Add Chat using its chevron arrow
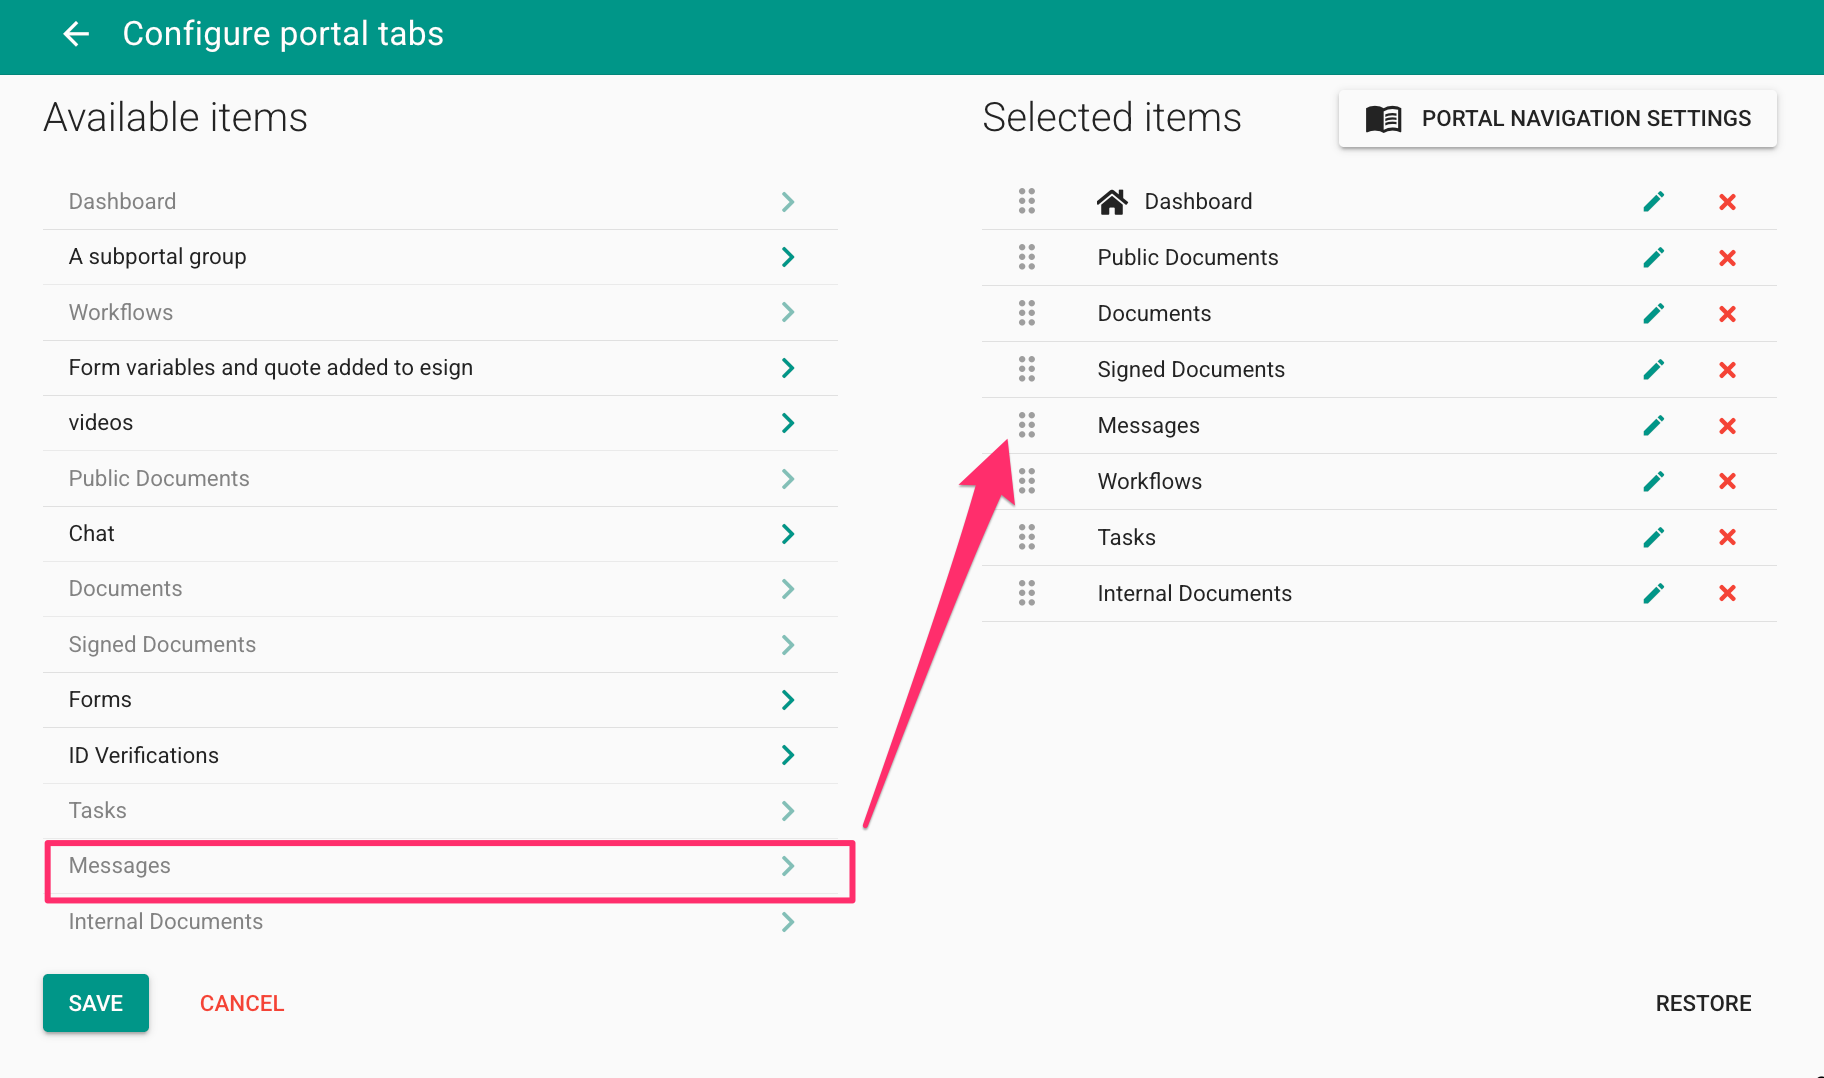The width and height of the screenshot is (1824, 1078). pyautogui.click(x=787, y=534)
